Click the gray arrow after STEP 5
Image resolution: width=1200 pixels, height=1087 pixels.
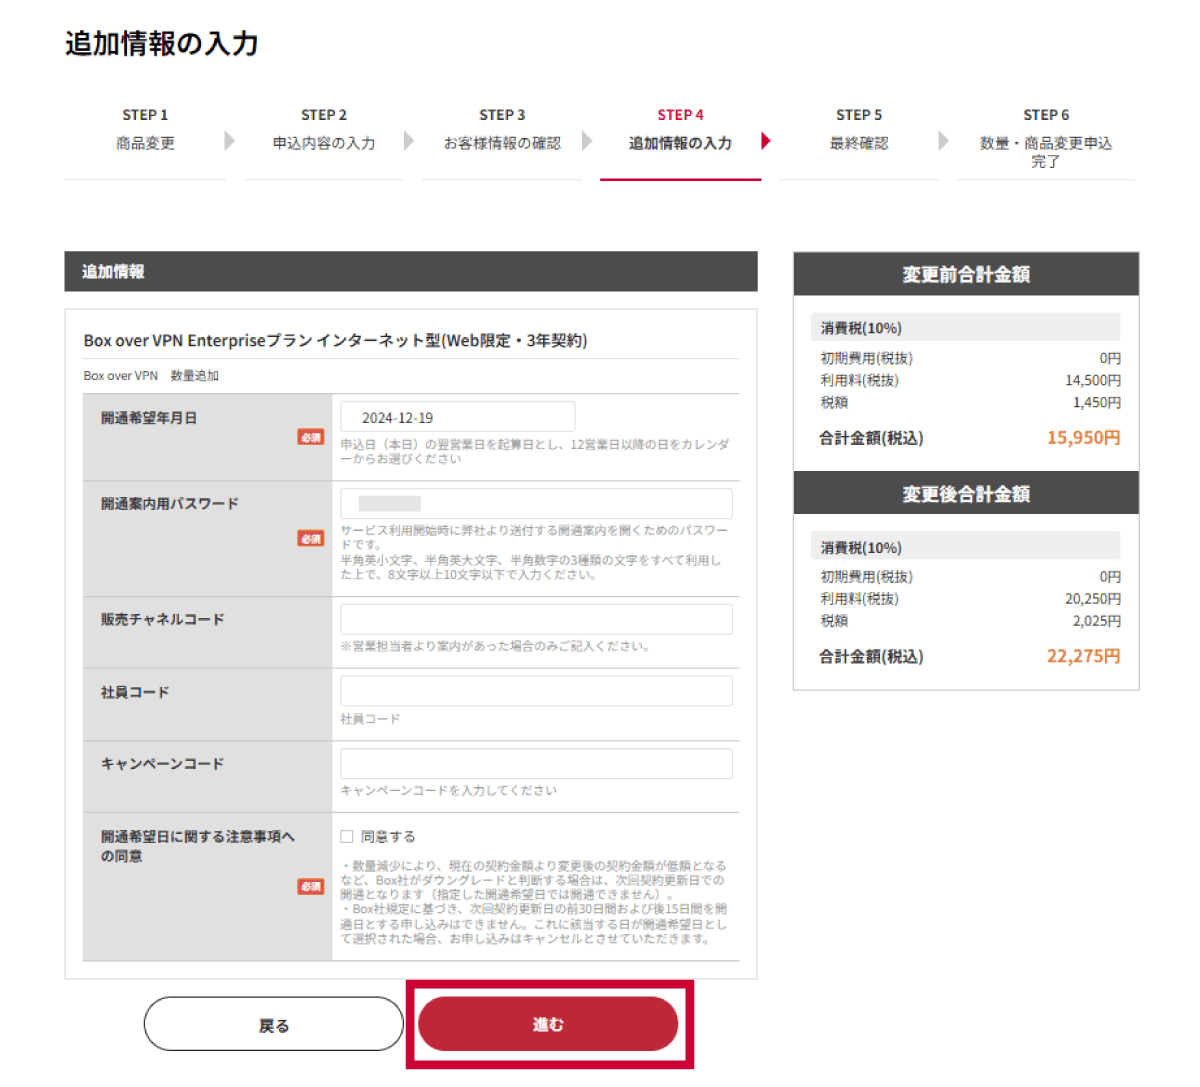point(944,141)
